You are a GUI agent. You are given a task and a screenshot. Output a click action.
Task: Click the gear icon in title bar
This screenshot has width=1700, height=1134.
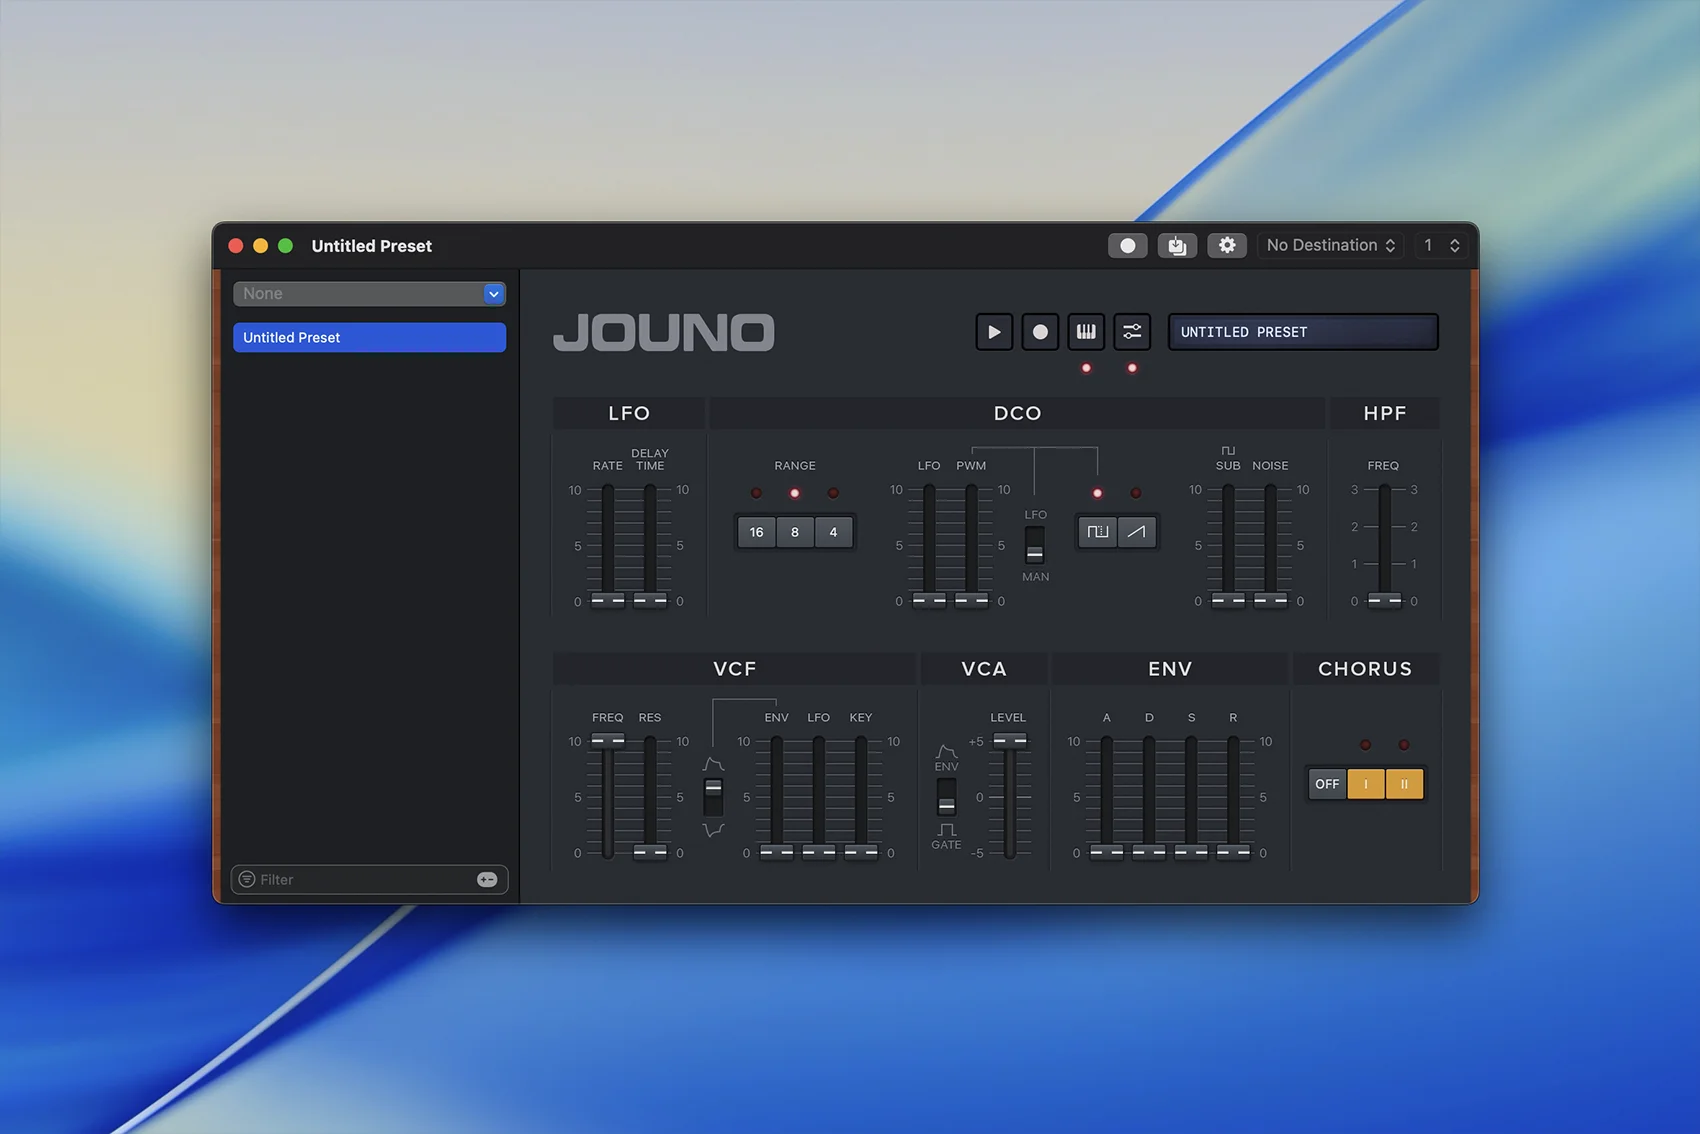tap(1227, 246)
